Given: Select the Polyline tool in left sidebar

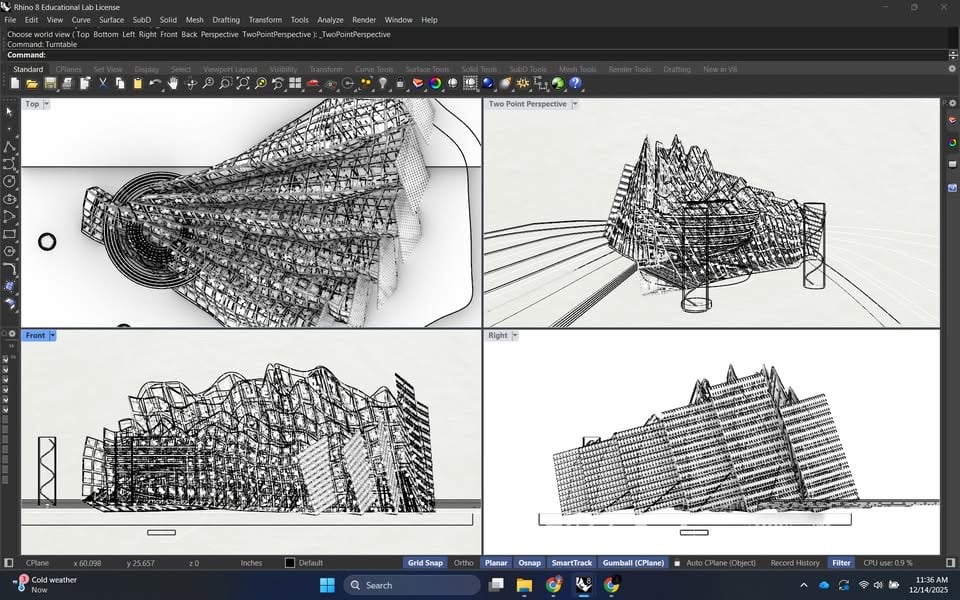Looking at the screenshot, I should pyautogui.click(x=10, y=146).
